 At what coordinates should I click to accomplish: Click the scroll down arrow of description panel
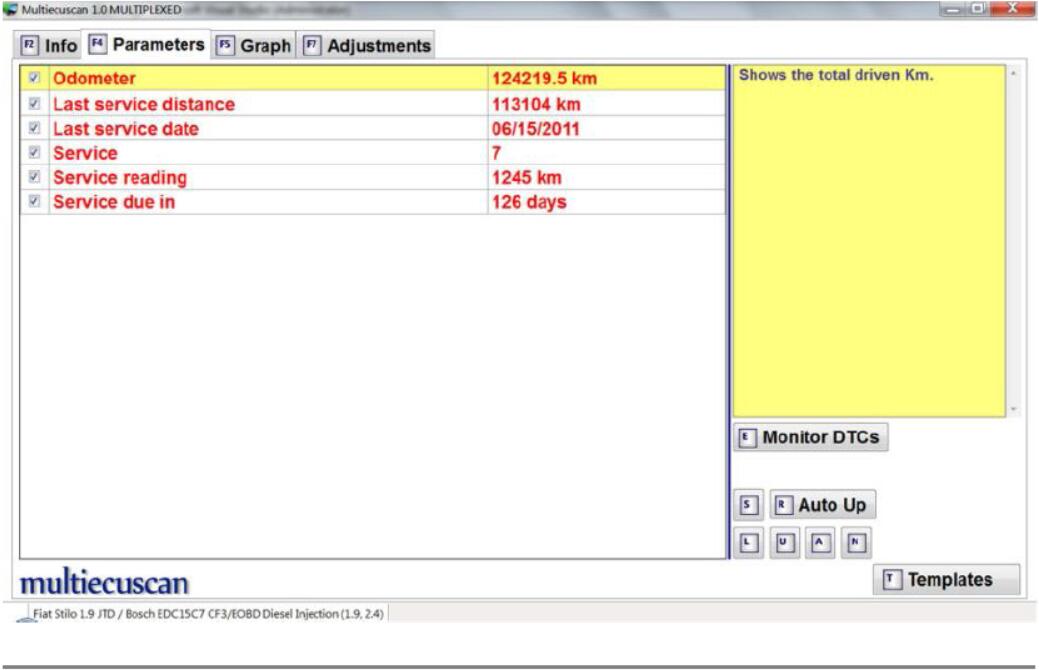1013,410
